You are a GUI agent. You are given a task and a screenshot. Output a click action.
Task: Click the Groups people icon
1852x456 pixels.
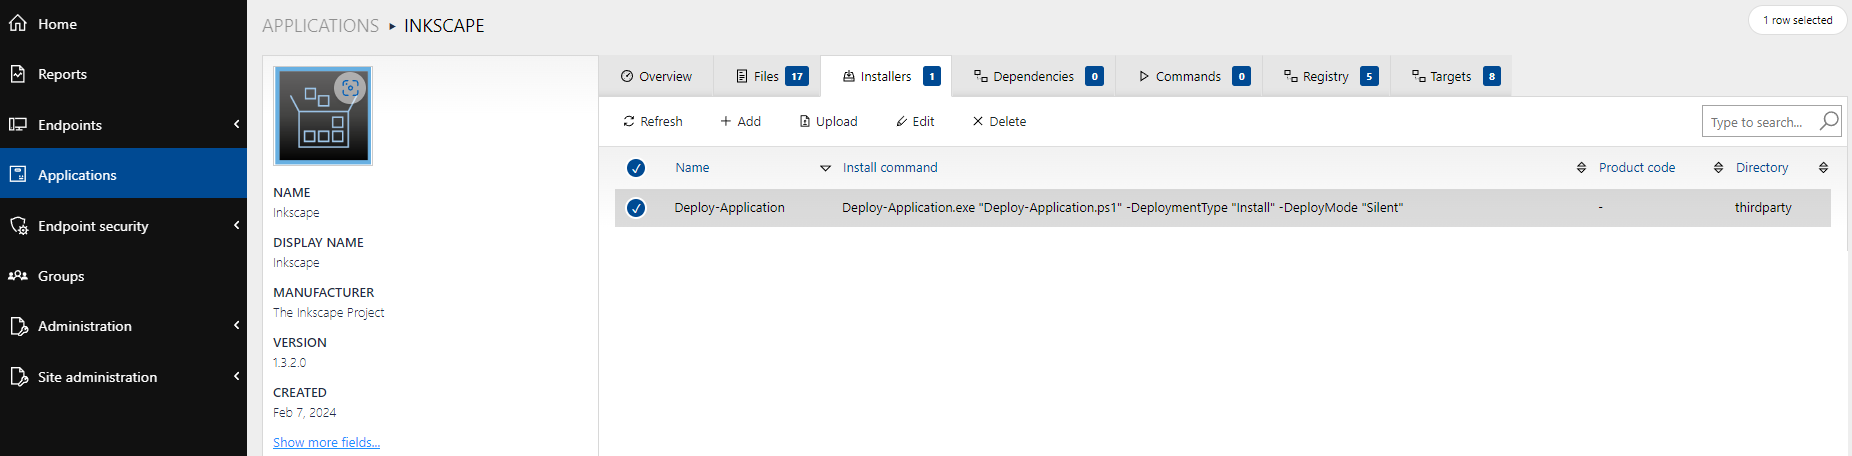tap(18, 276)
